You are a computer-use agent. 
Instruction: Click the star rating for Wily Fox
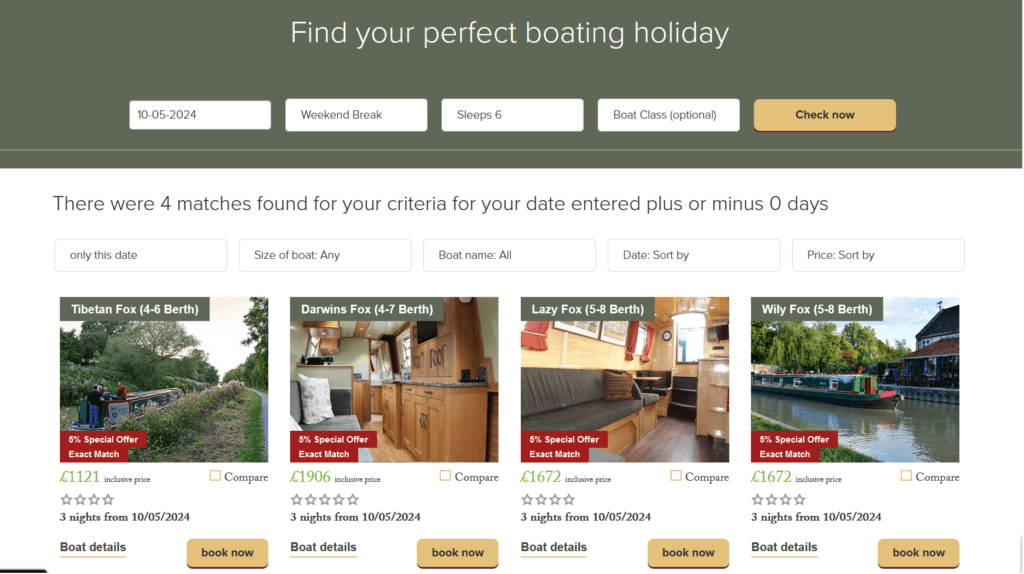[778, 500]
